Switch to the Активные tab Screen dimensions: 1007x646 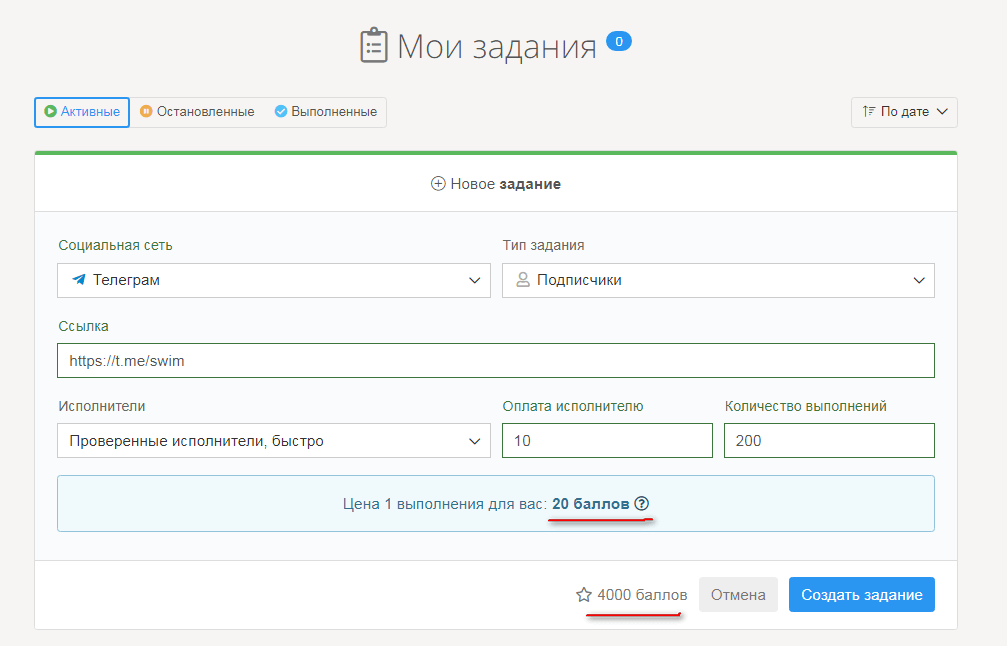pyautogui.click(x=82, y=112)
